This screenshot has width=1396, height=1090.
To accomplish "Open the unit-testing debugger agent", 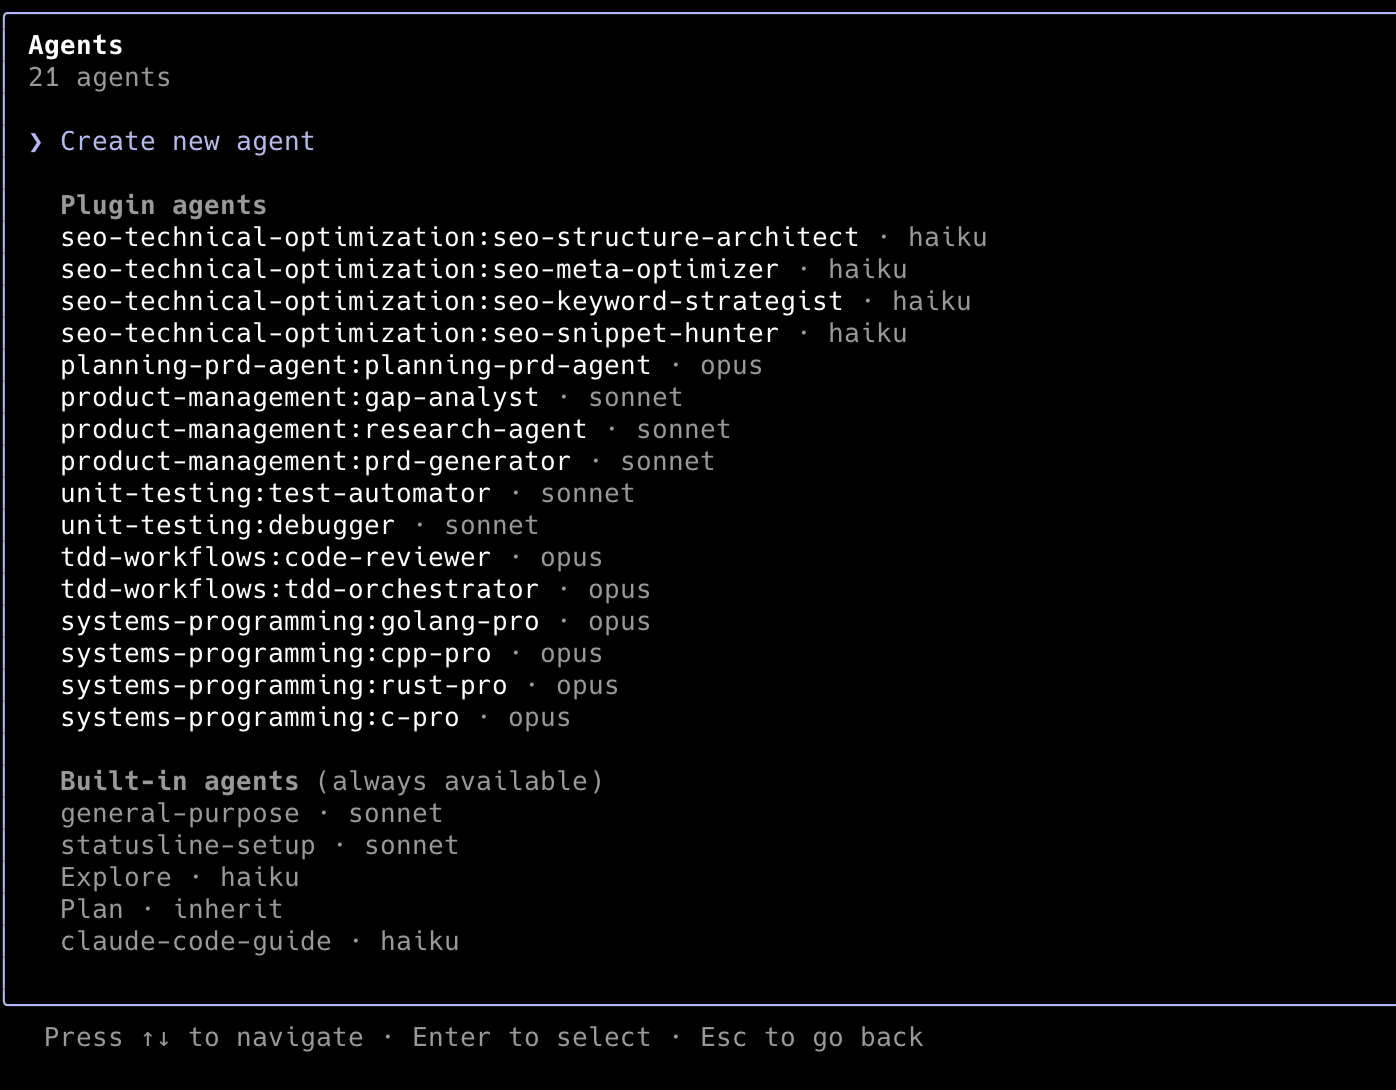I will (x=227, y=526).
